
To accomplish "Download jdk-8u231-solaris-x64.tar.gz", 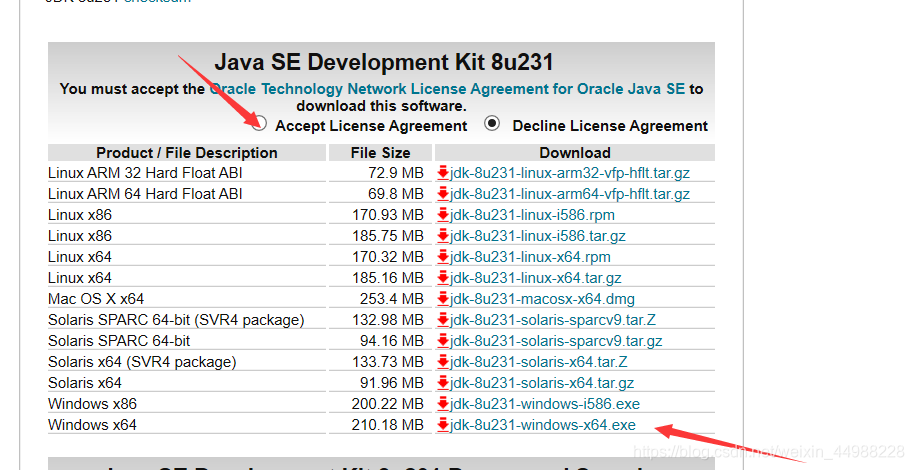I will [542, 383].
